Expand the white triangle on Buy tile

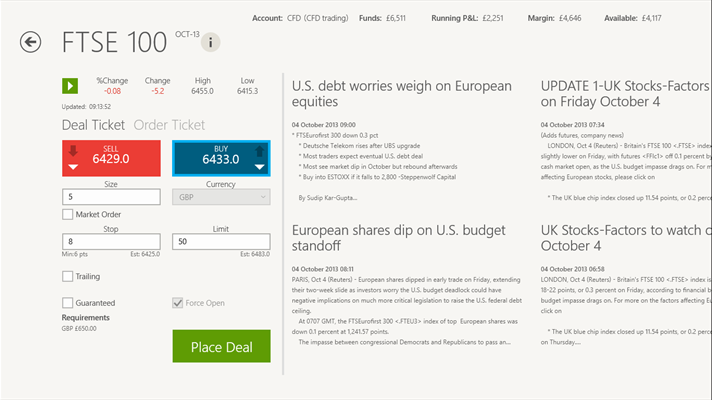[x=260, y=167]
